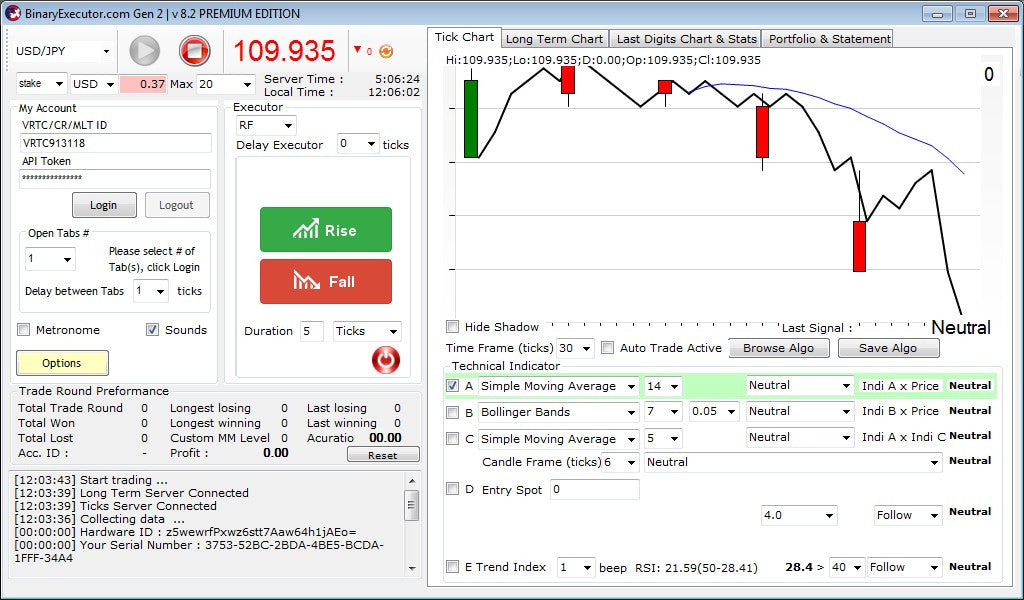
Task: Check the Auto Trade Active box
Action: tap(608, 348)
